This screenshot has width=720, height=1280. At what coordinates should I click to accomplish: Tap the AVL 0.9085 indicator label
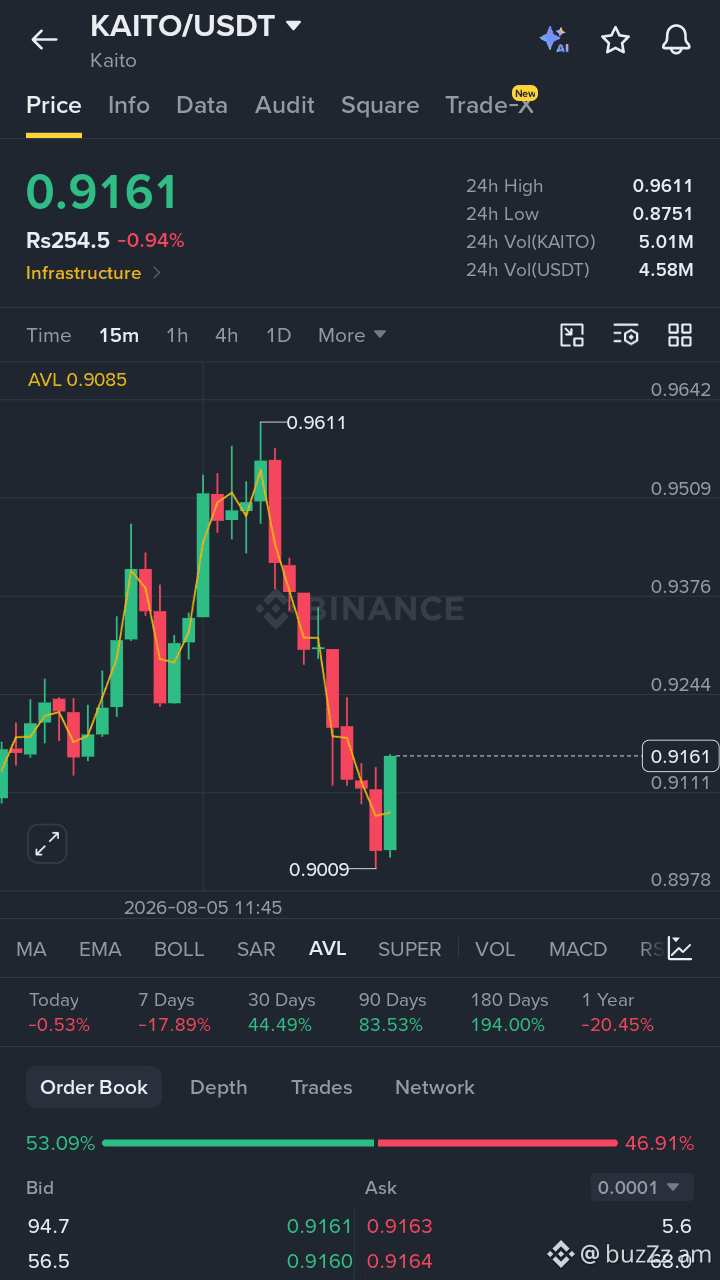tap(77, 380)
